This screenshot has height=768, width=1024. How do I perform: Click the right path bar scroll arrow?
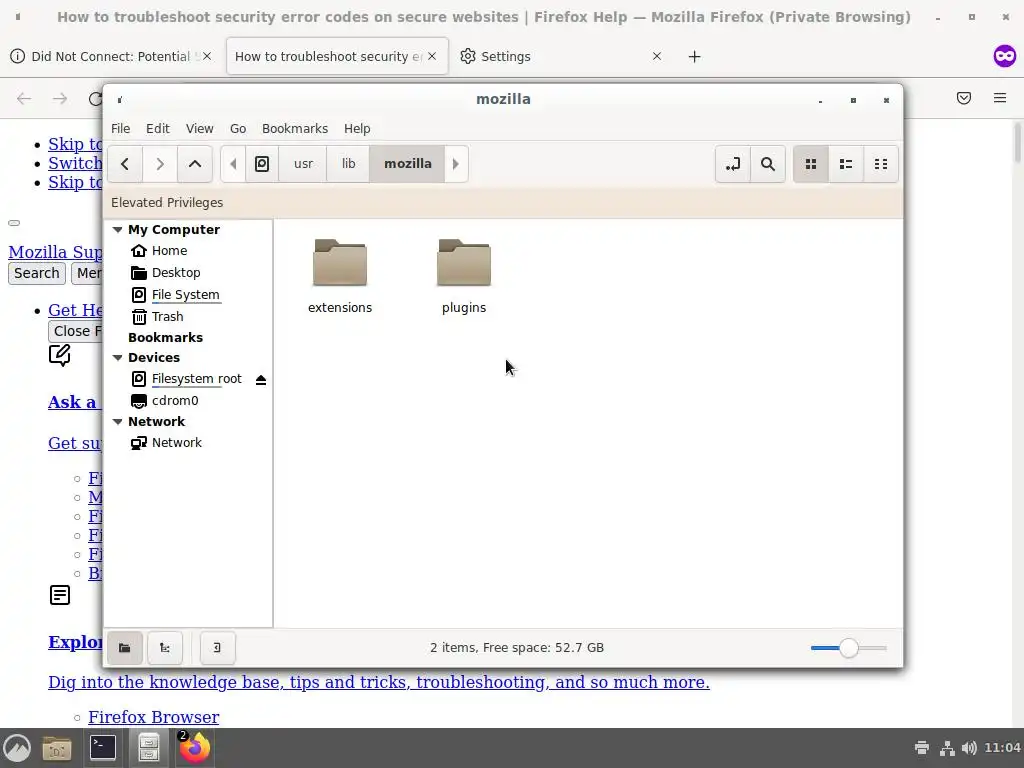pos(456,164)
